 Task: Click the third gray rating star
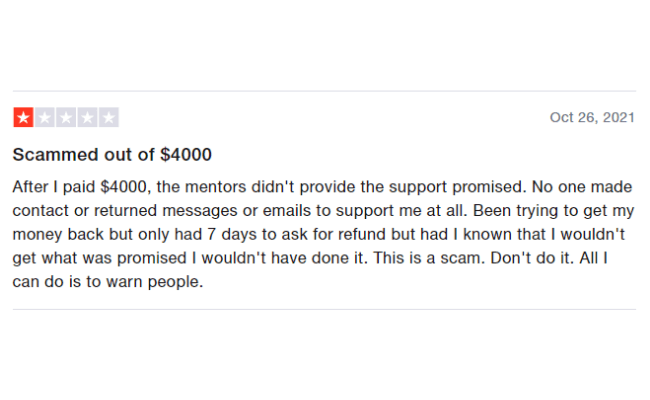[x=66, y=117]
